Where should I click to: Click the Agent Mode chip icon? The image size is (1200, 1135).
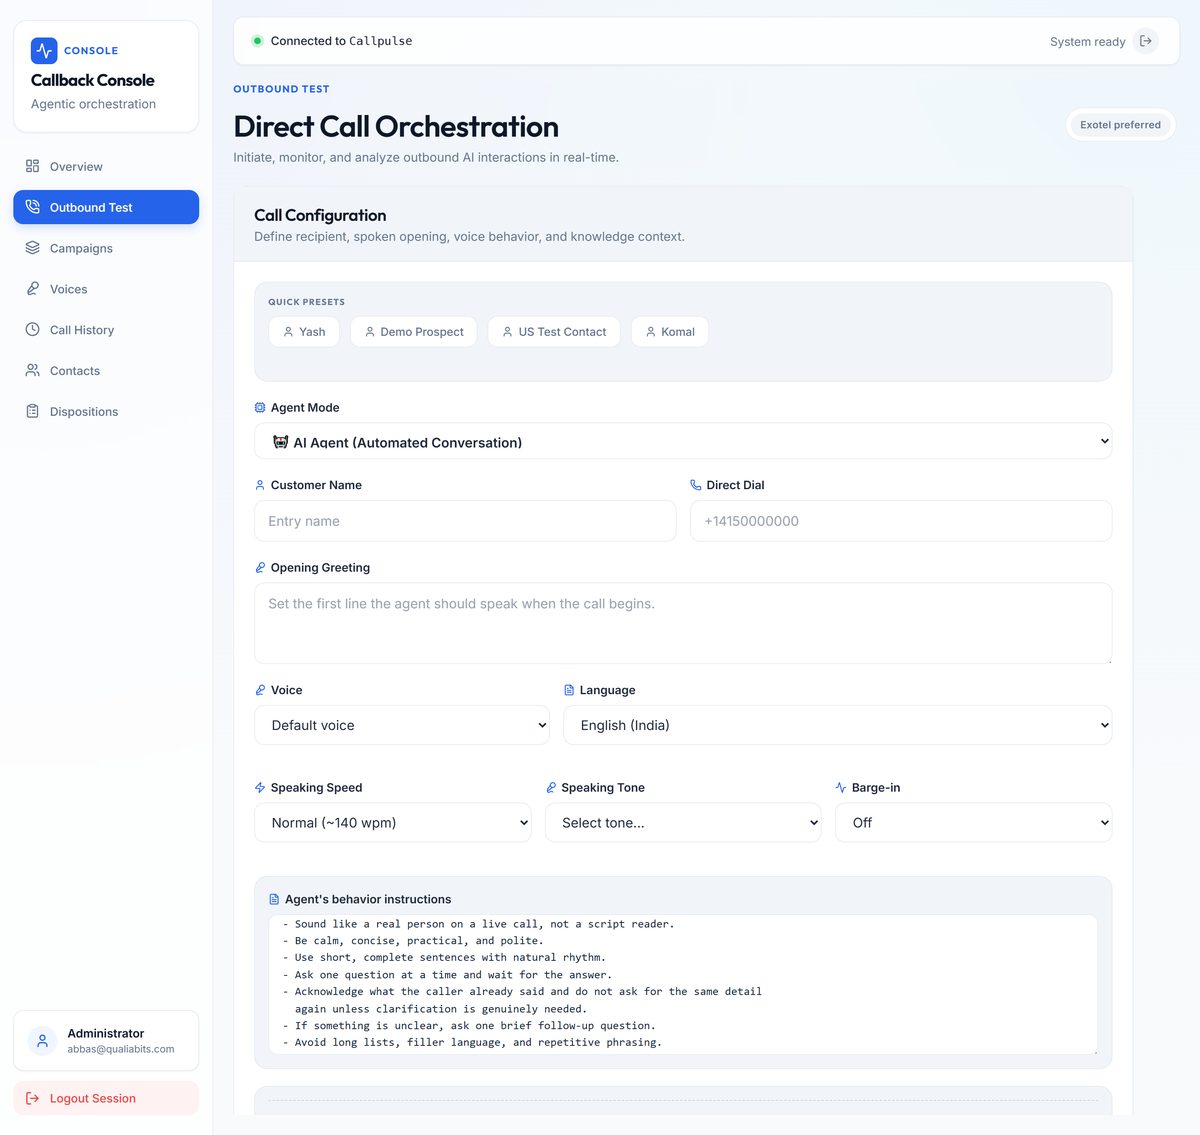[260, 408]
